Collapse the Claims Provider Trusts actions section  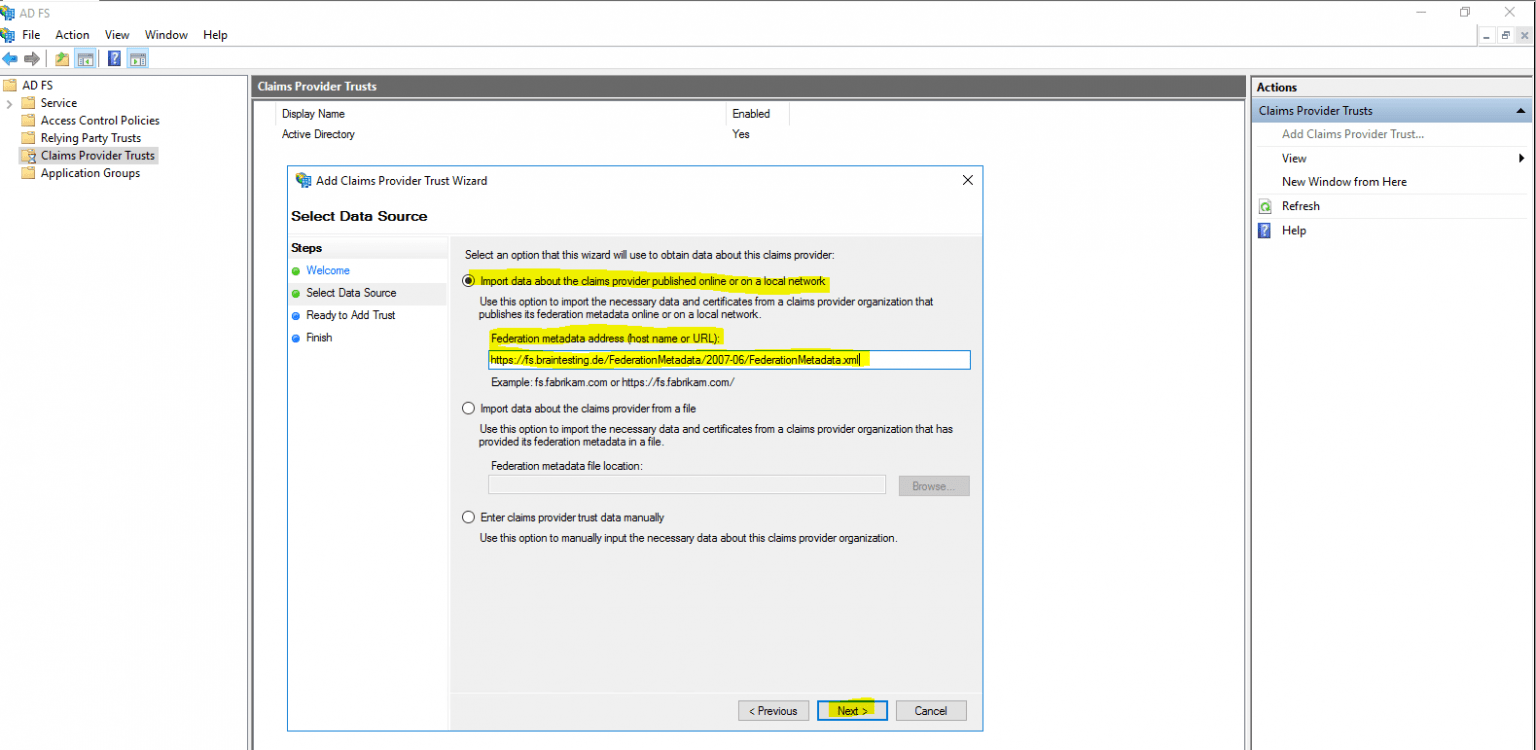(1520, 110)
